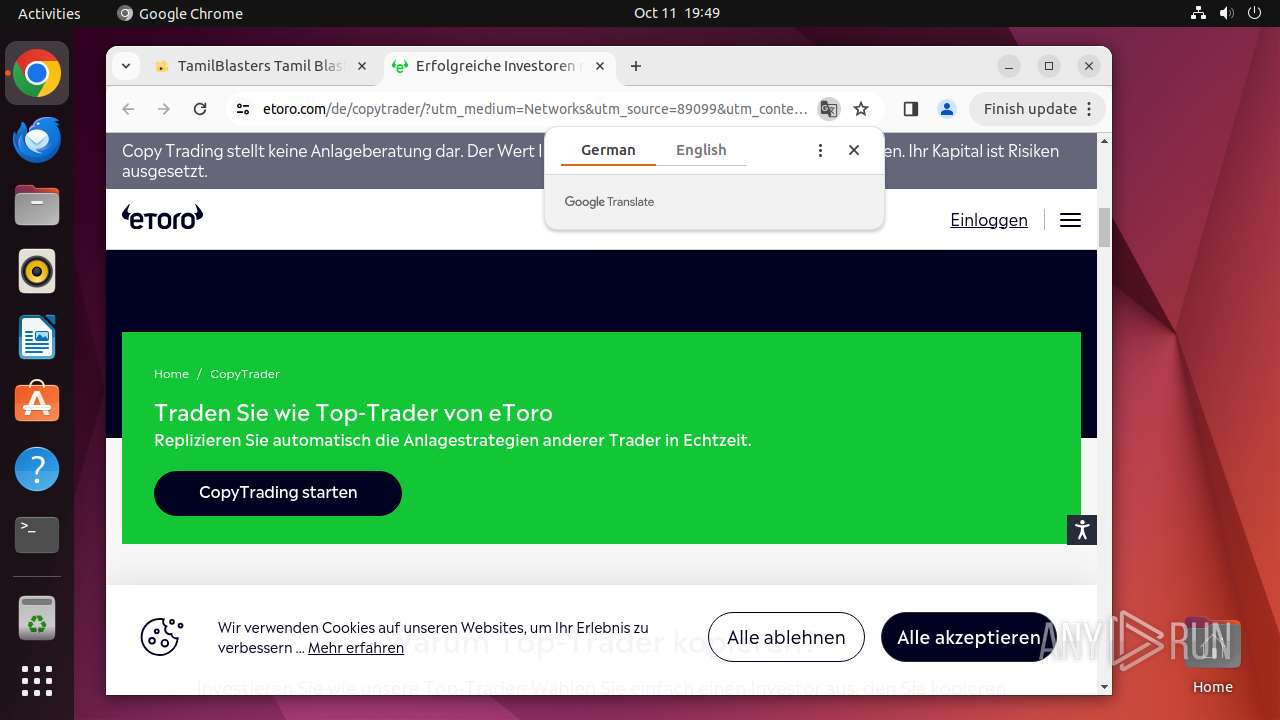Launch LibreOffice Writer from the dock
Image resolution: width=1280 pixels, height=720 pixels.
coord(37,337)
